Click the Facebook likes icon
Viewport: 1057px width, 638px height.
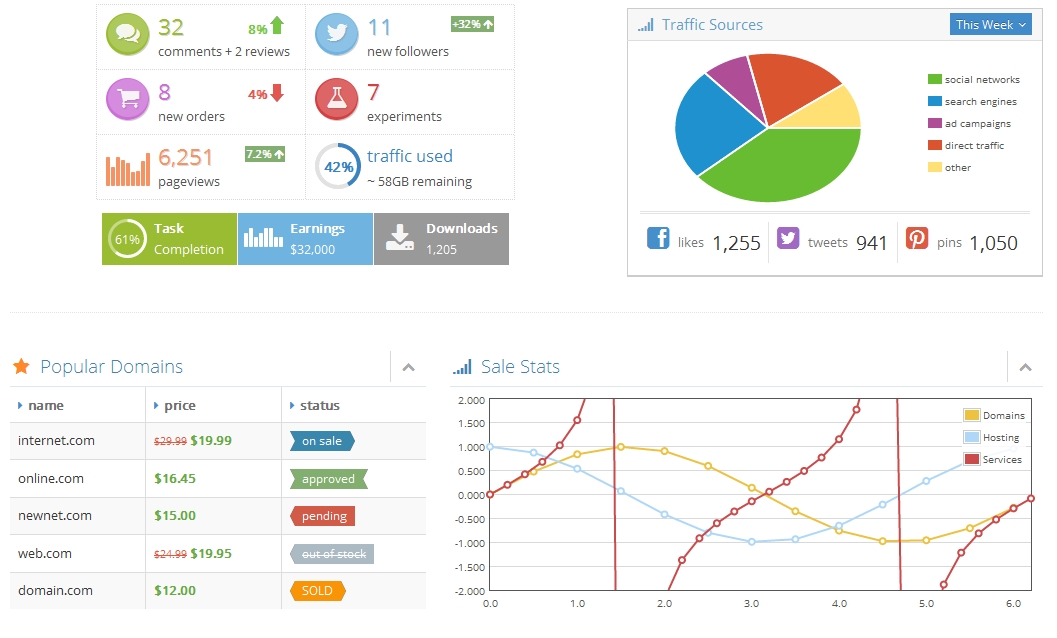tap(658, 239)
